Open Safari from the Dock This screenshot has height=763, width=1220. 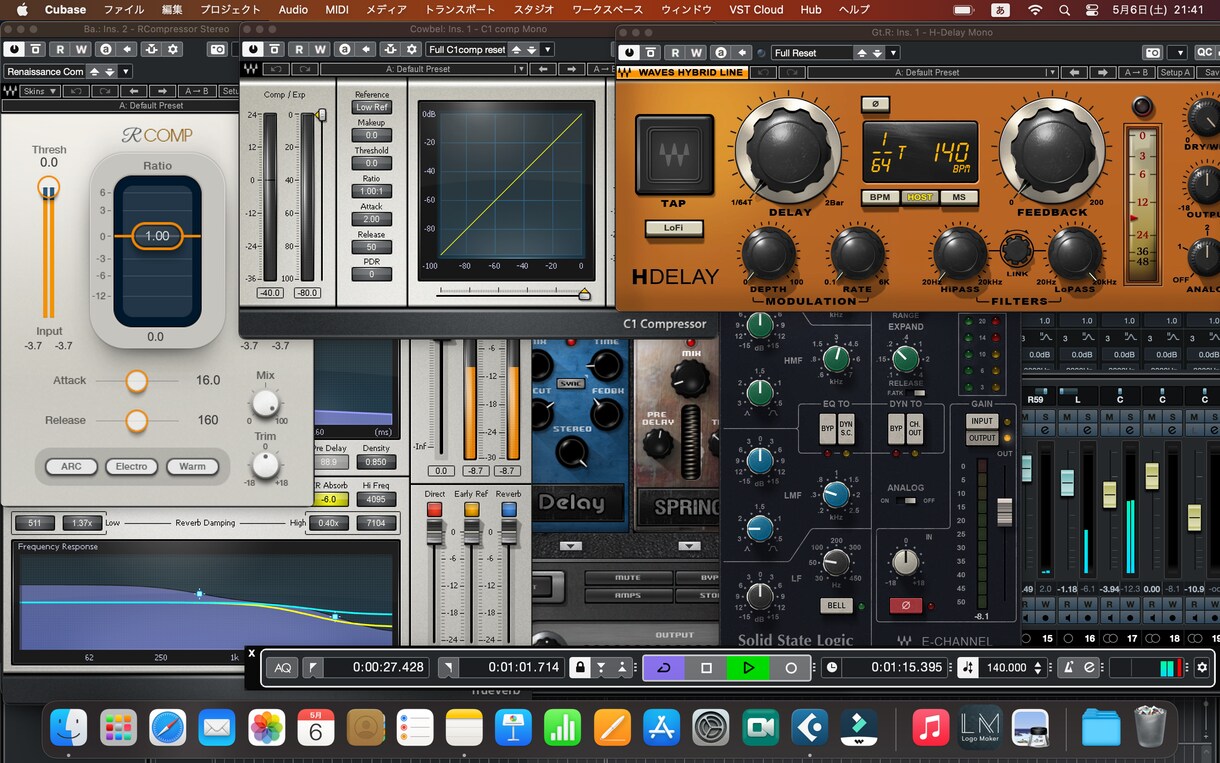tap(168, 727)
